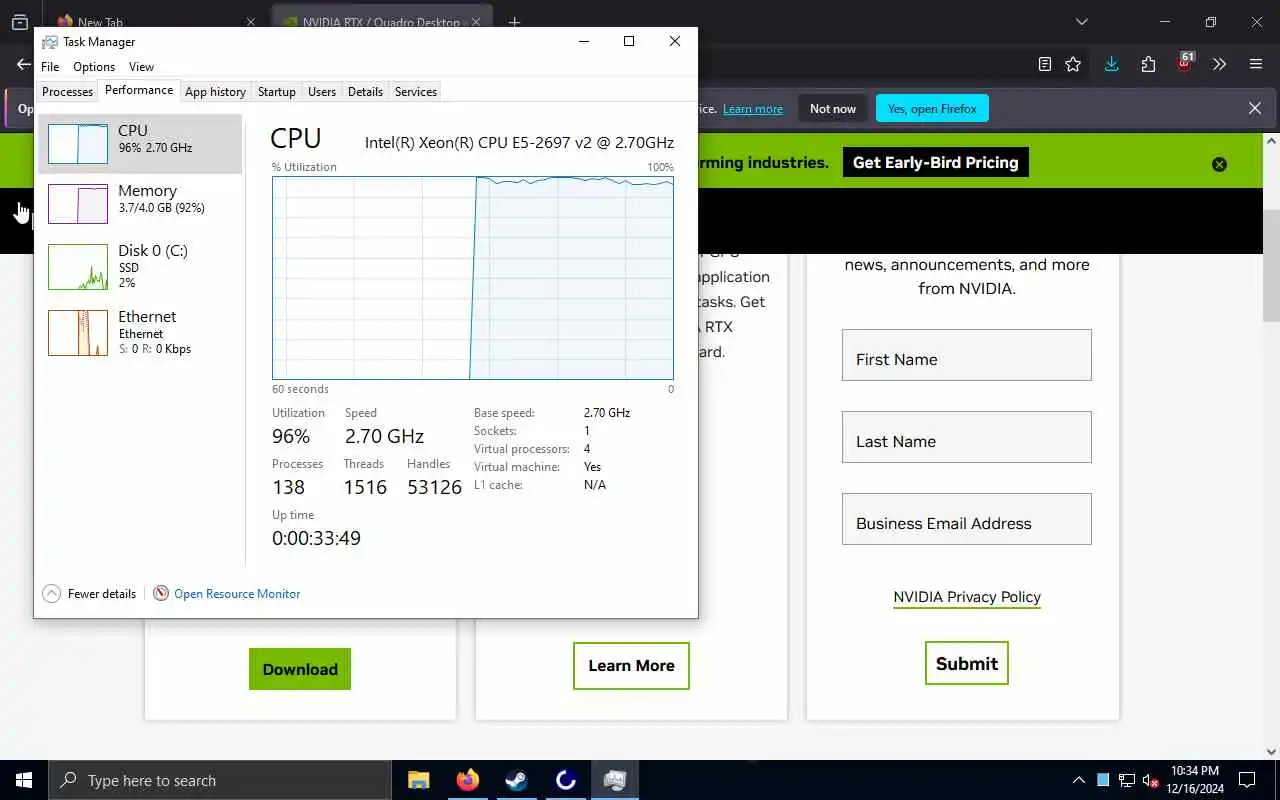The height and width of the screenshot is (800, 1280).
Task: Submit the NVIDIA newsletter form
Action: 967,663
